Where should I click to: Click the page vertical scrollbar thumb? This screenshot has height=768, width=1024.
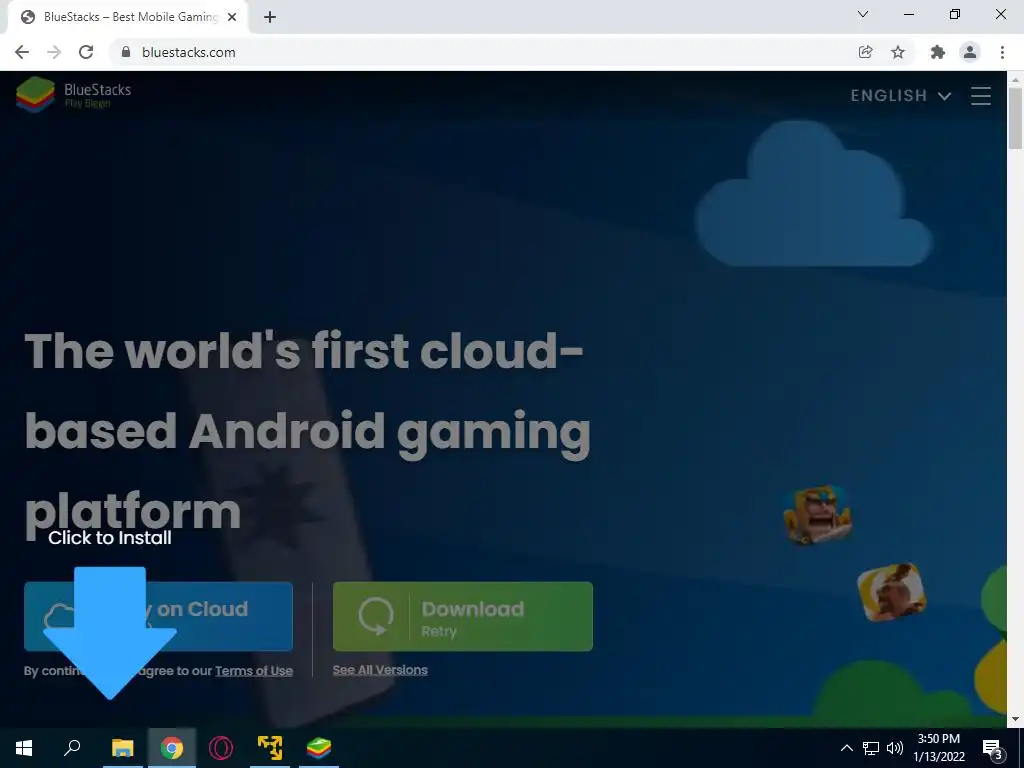[1015, 118]
